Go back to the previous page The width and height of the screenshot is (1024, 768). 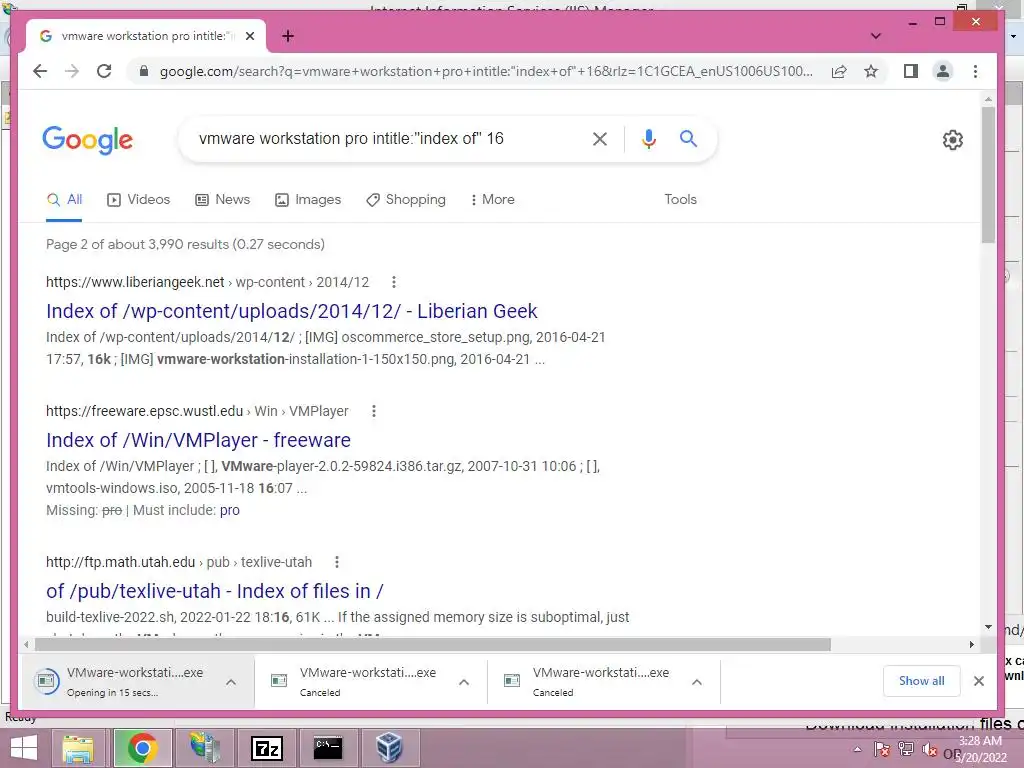(40, 71)
